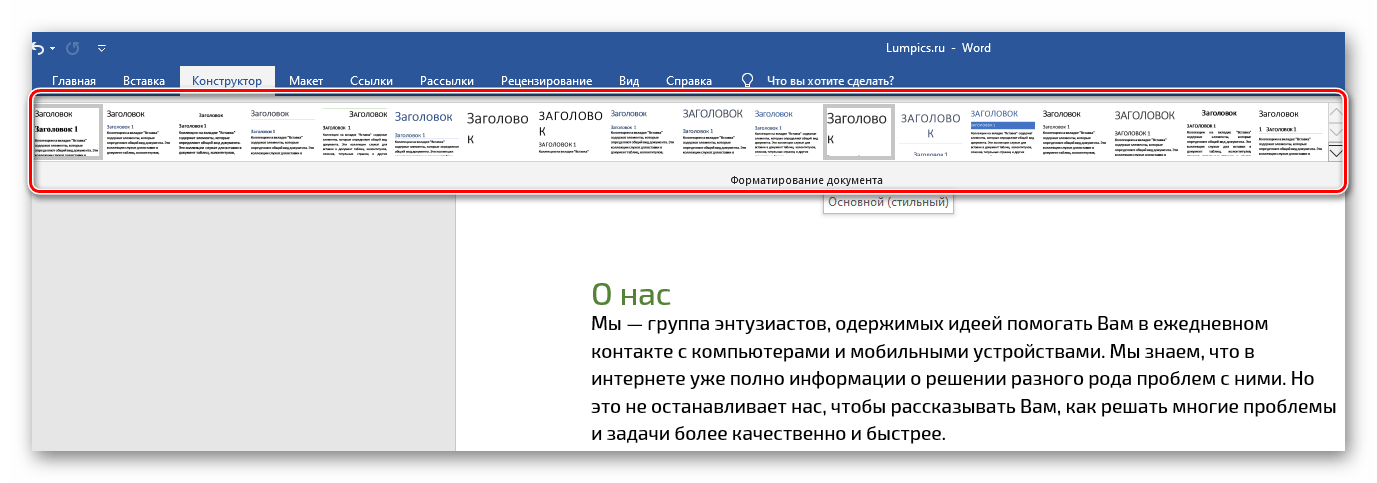
Task: Open the Ссылки tab
Action: coord(371,81)
